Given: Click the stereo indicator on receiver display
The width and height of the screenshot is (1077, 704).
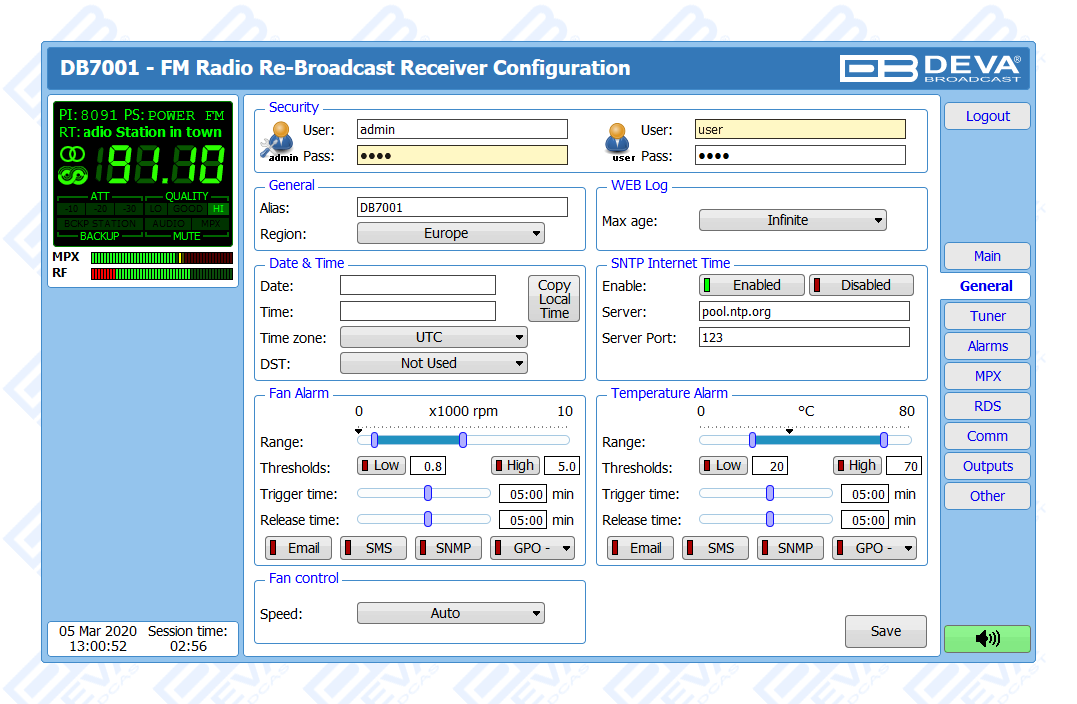Looking at the screenshot, I should click(73, 154).
